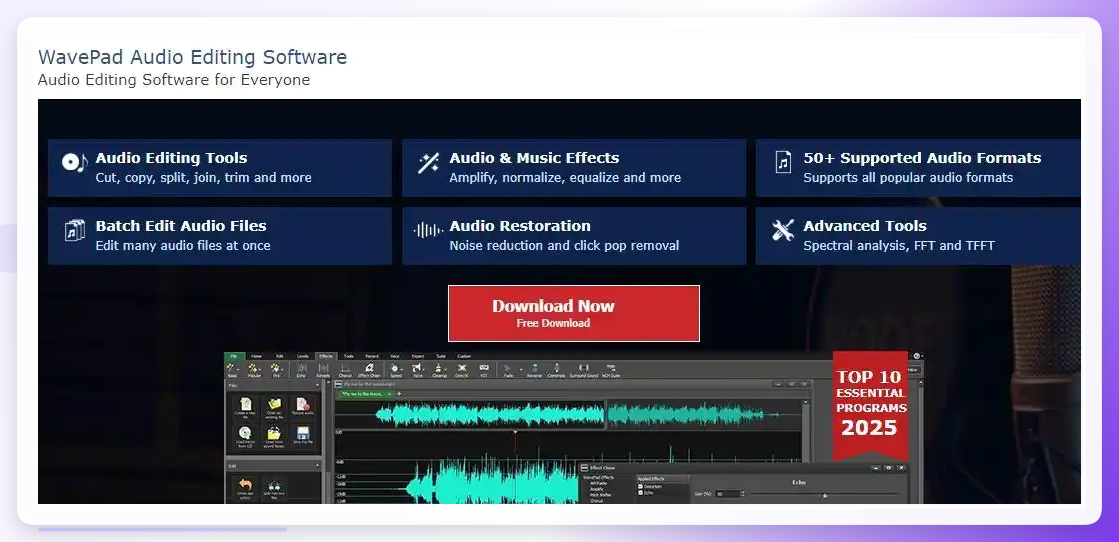The width and height of the screenshot is (1119, 542).
Task: Click the Advanced Tools wrench icon
Action: click(x=783, y=230)
